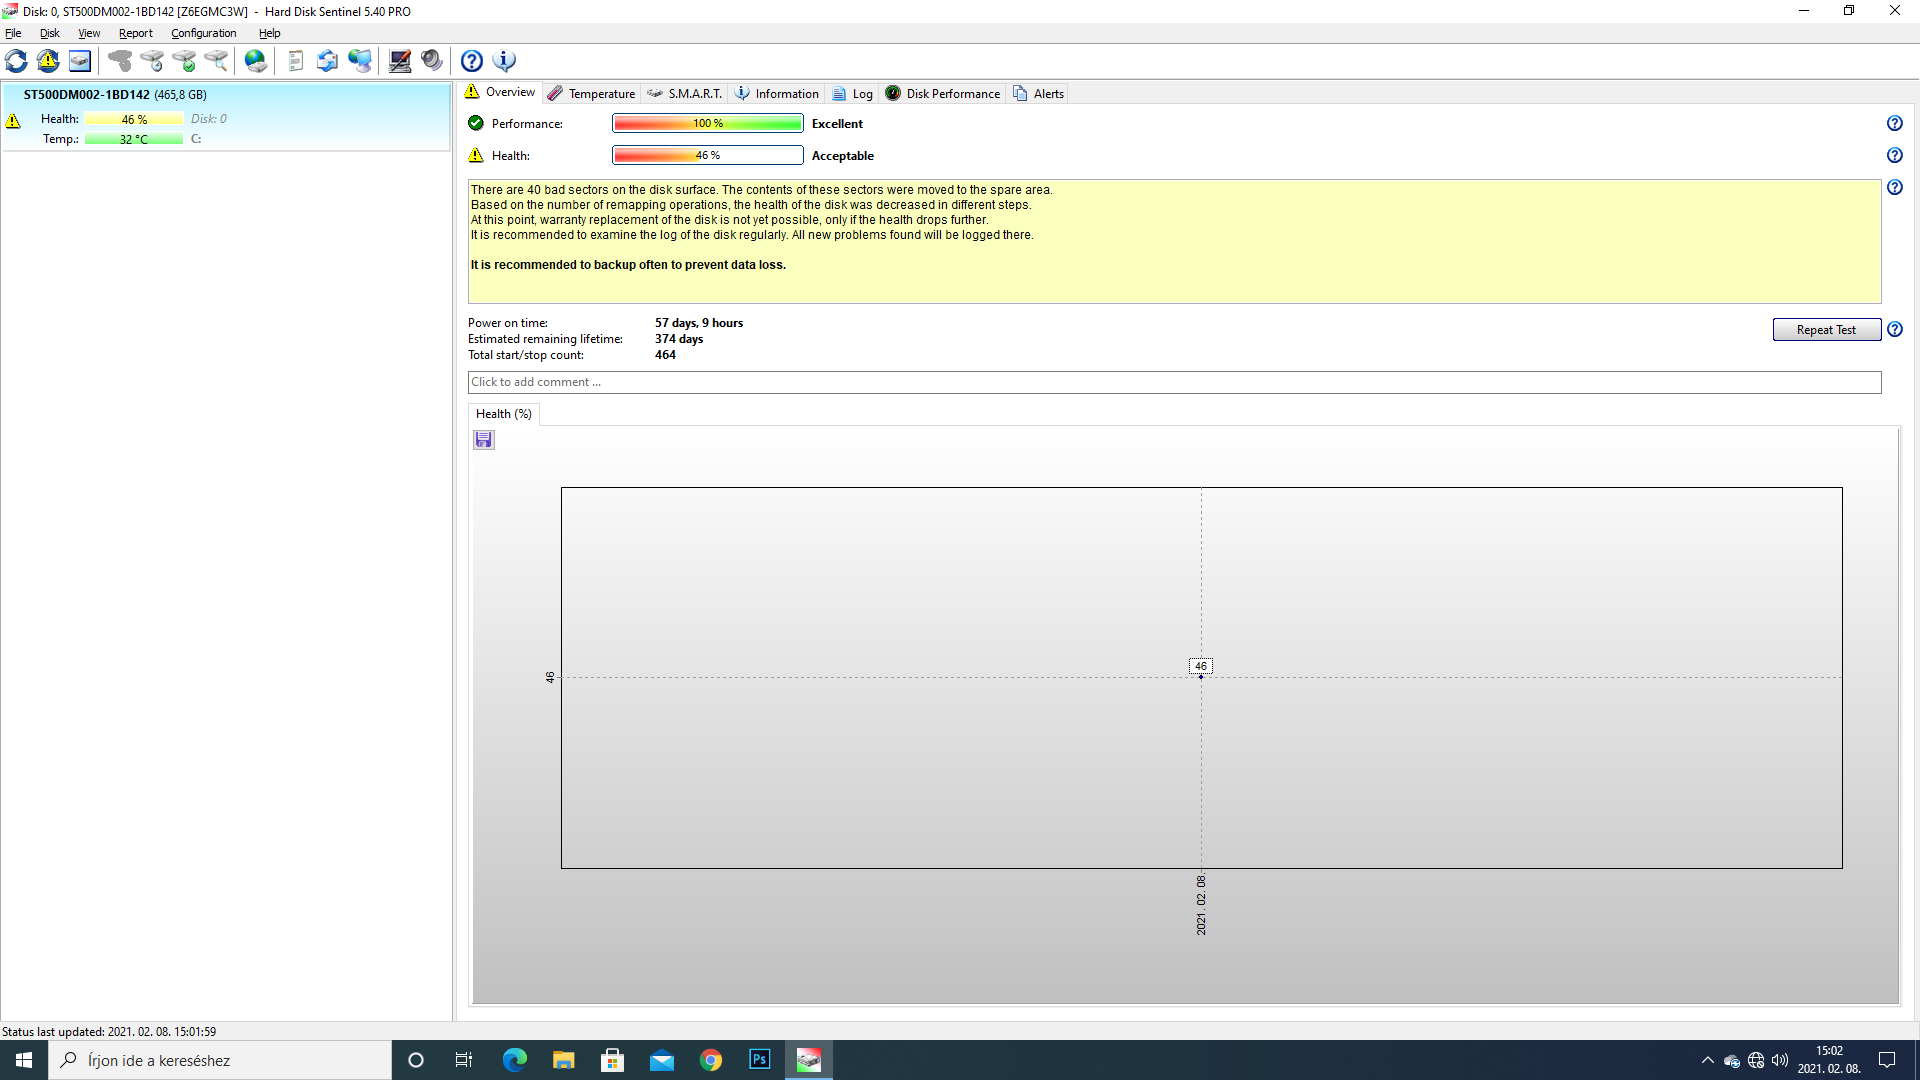Open the File menu
1920x1080 pixels.
[x=13, y=33]
